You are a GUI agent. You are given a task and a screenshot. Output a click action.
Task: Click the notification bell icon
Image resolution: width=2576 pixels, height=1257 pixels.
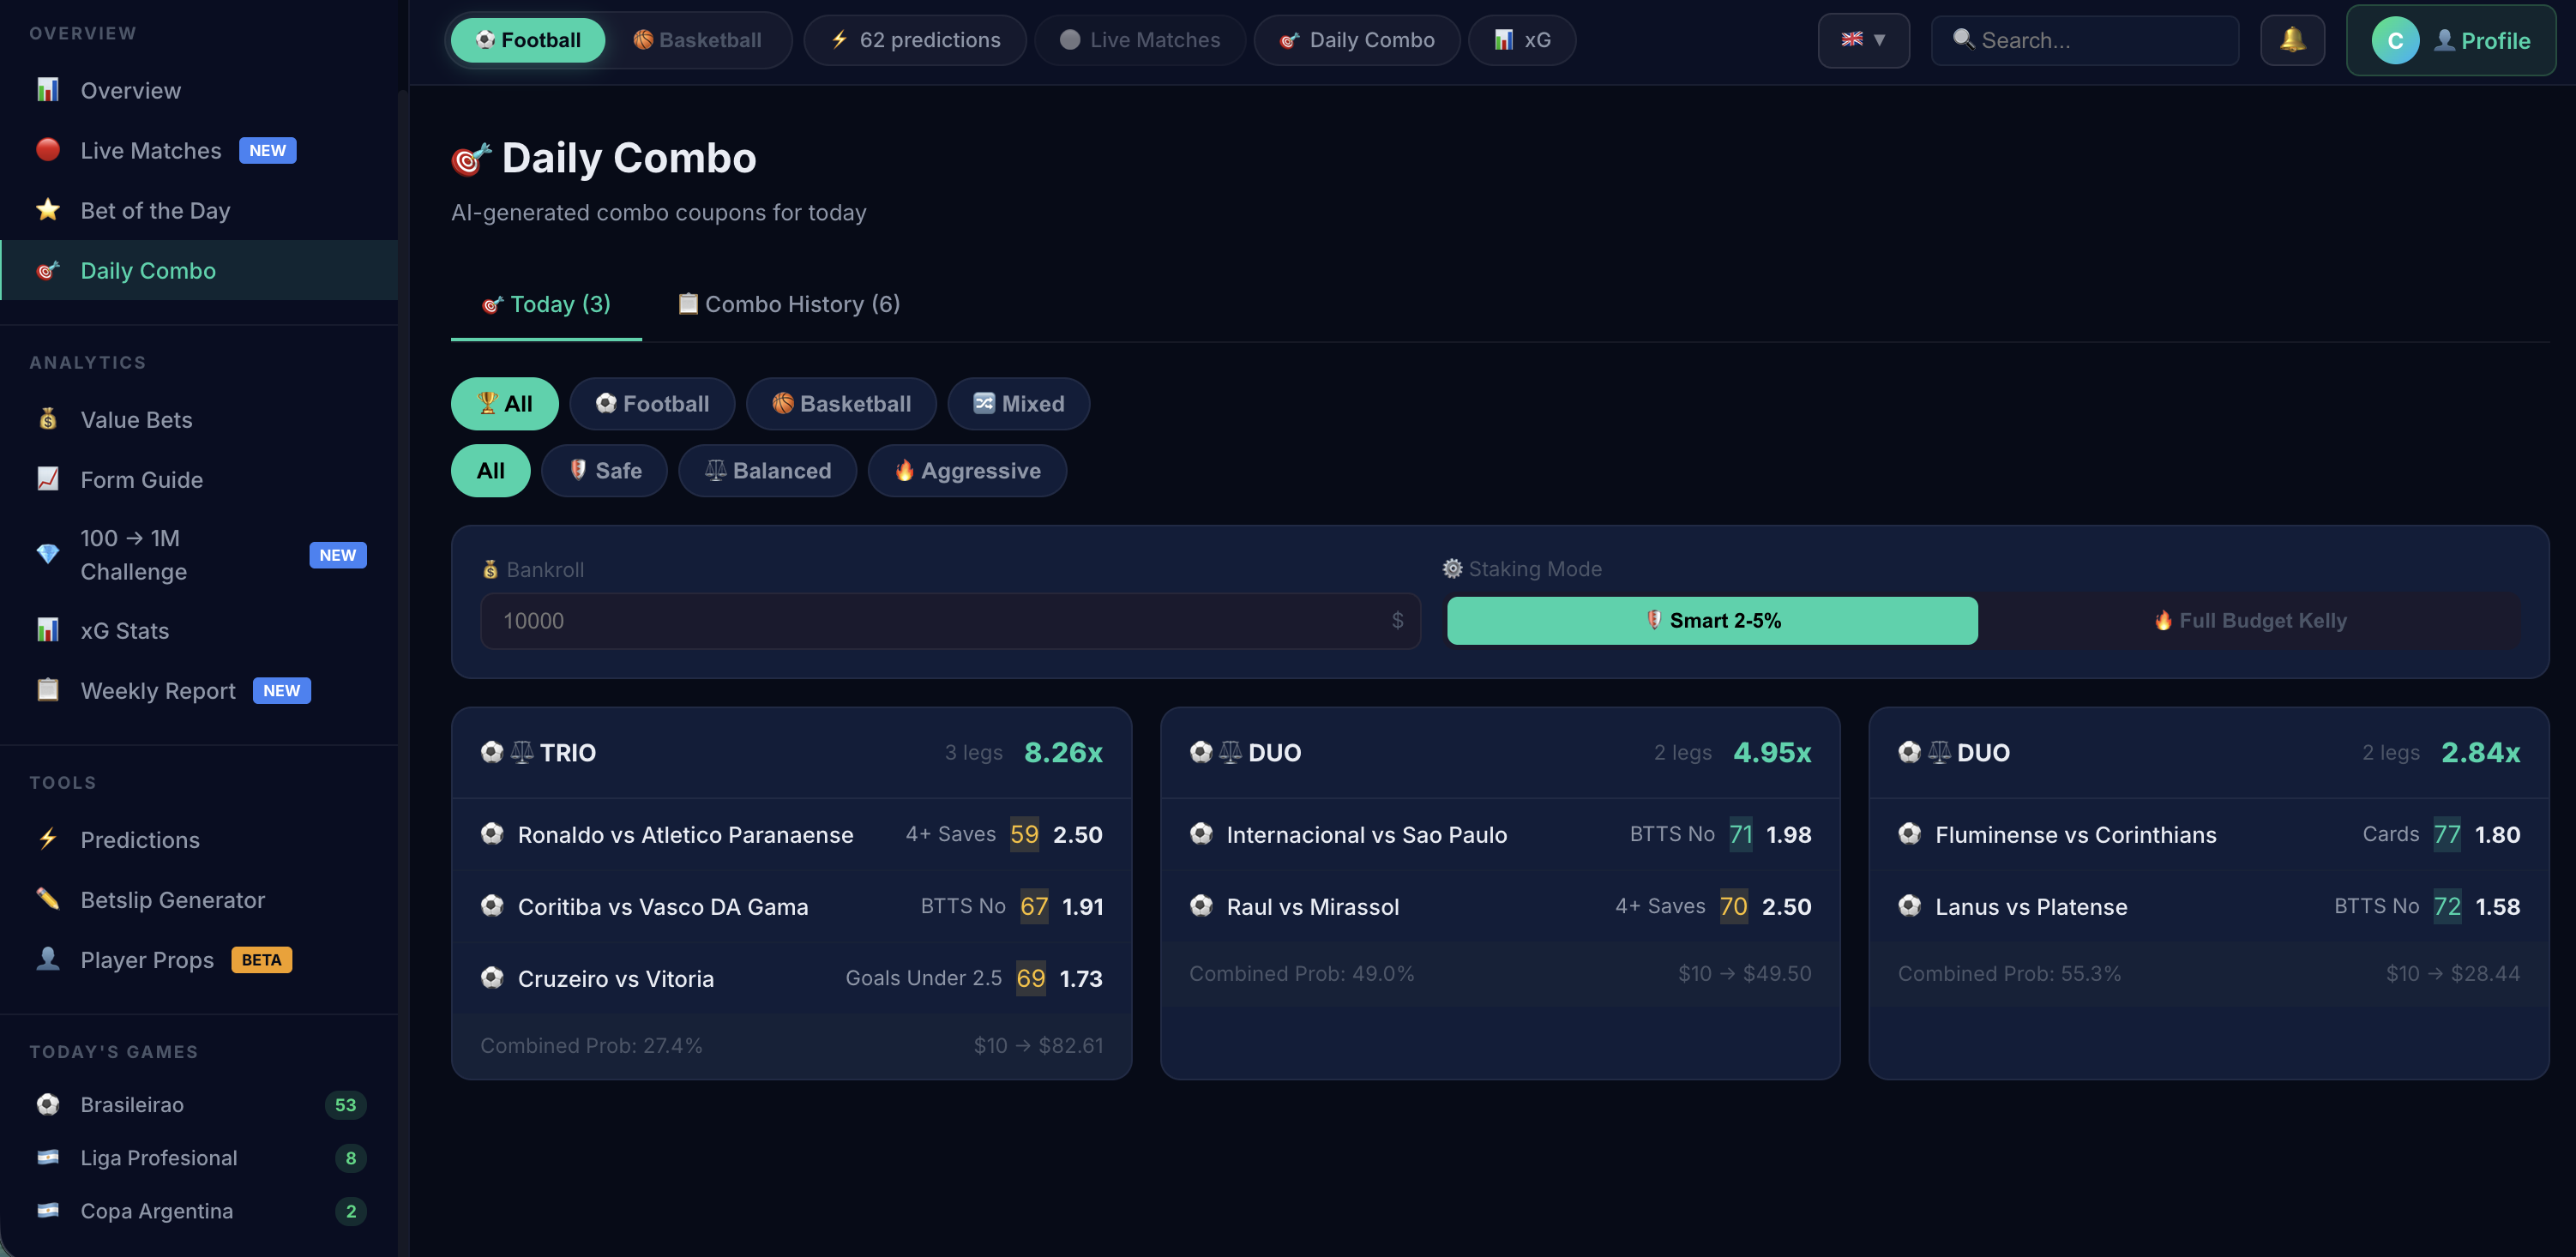2291,40
